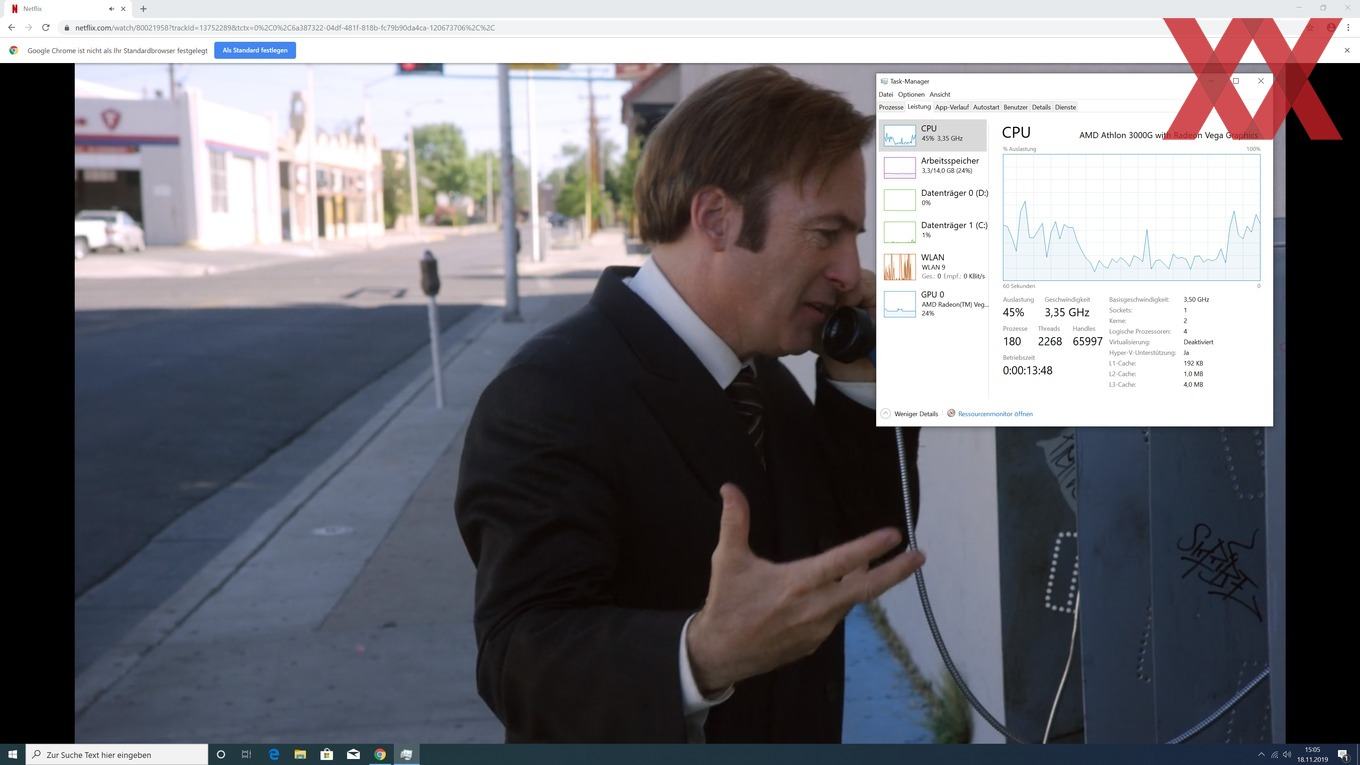Viewport: 1360px width, 765px height.
Task: Open Microsoft Store from the taskbar
Action: tap(326, 754)
